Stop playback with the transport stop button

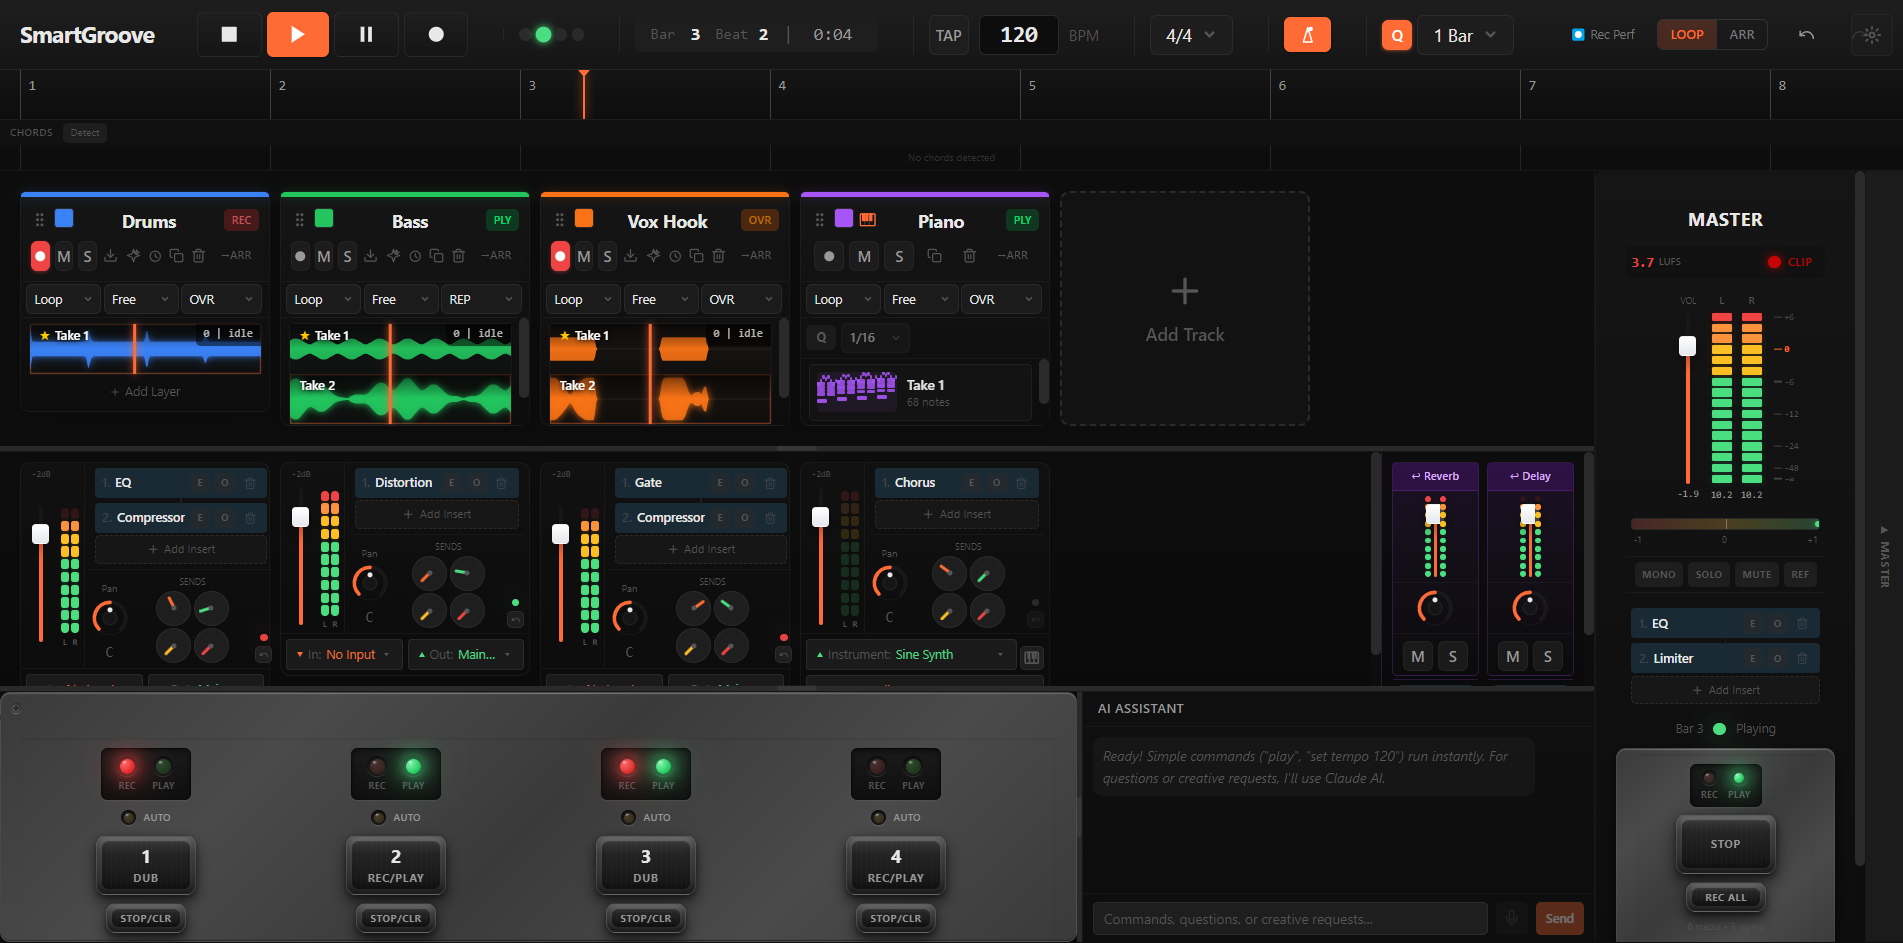coord(229,34)
